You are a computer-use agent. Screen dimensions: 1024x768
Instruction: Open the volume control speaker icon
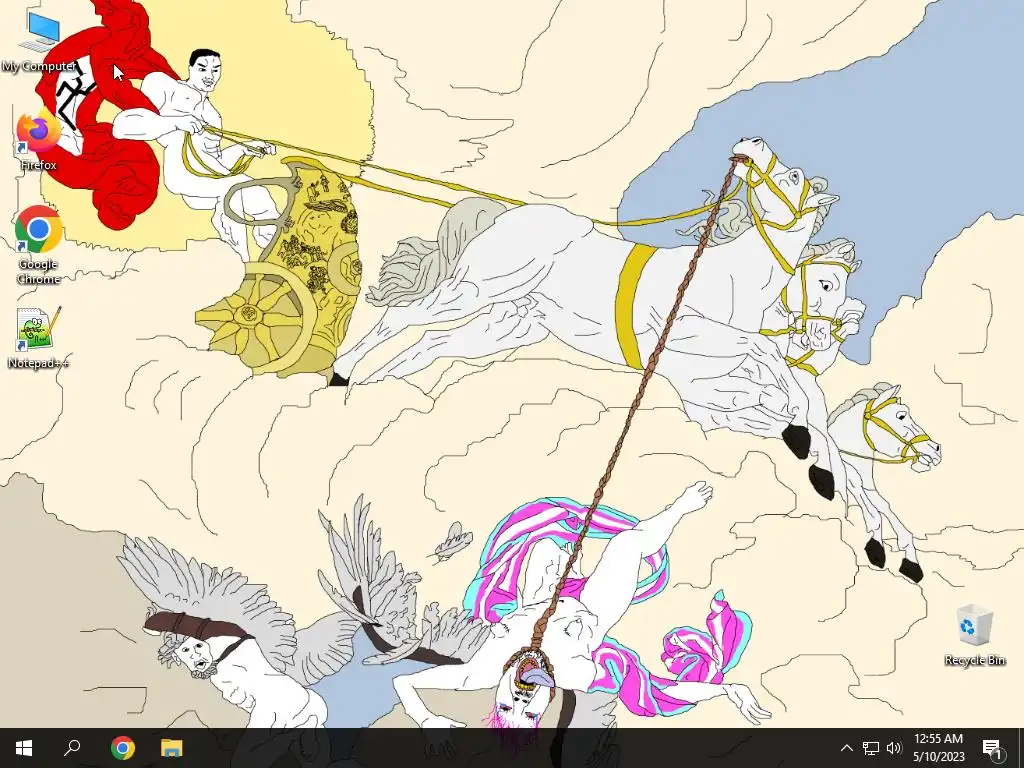[894, 748]
